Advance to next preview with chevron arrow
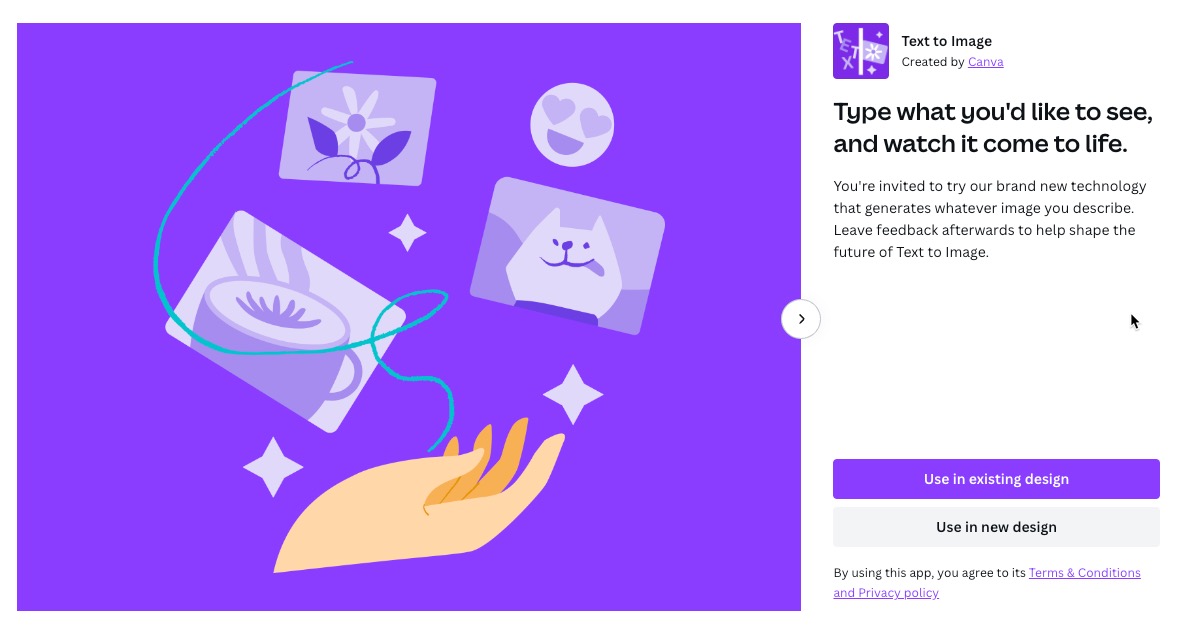Screen dimensions: 1192x629 point(800,319)
